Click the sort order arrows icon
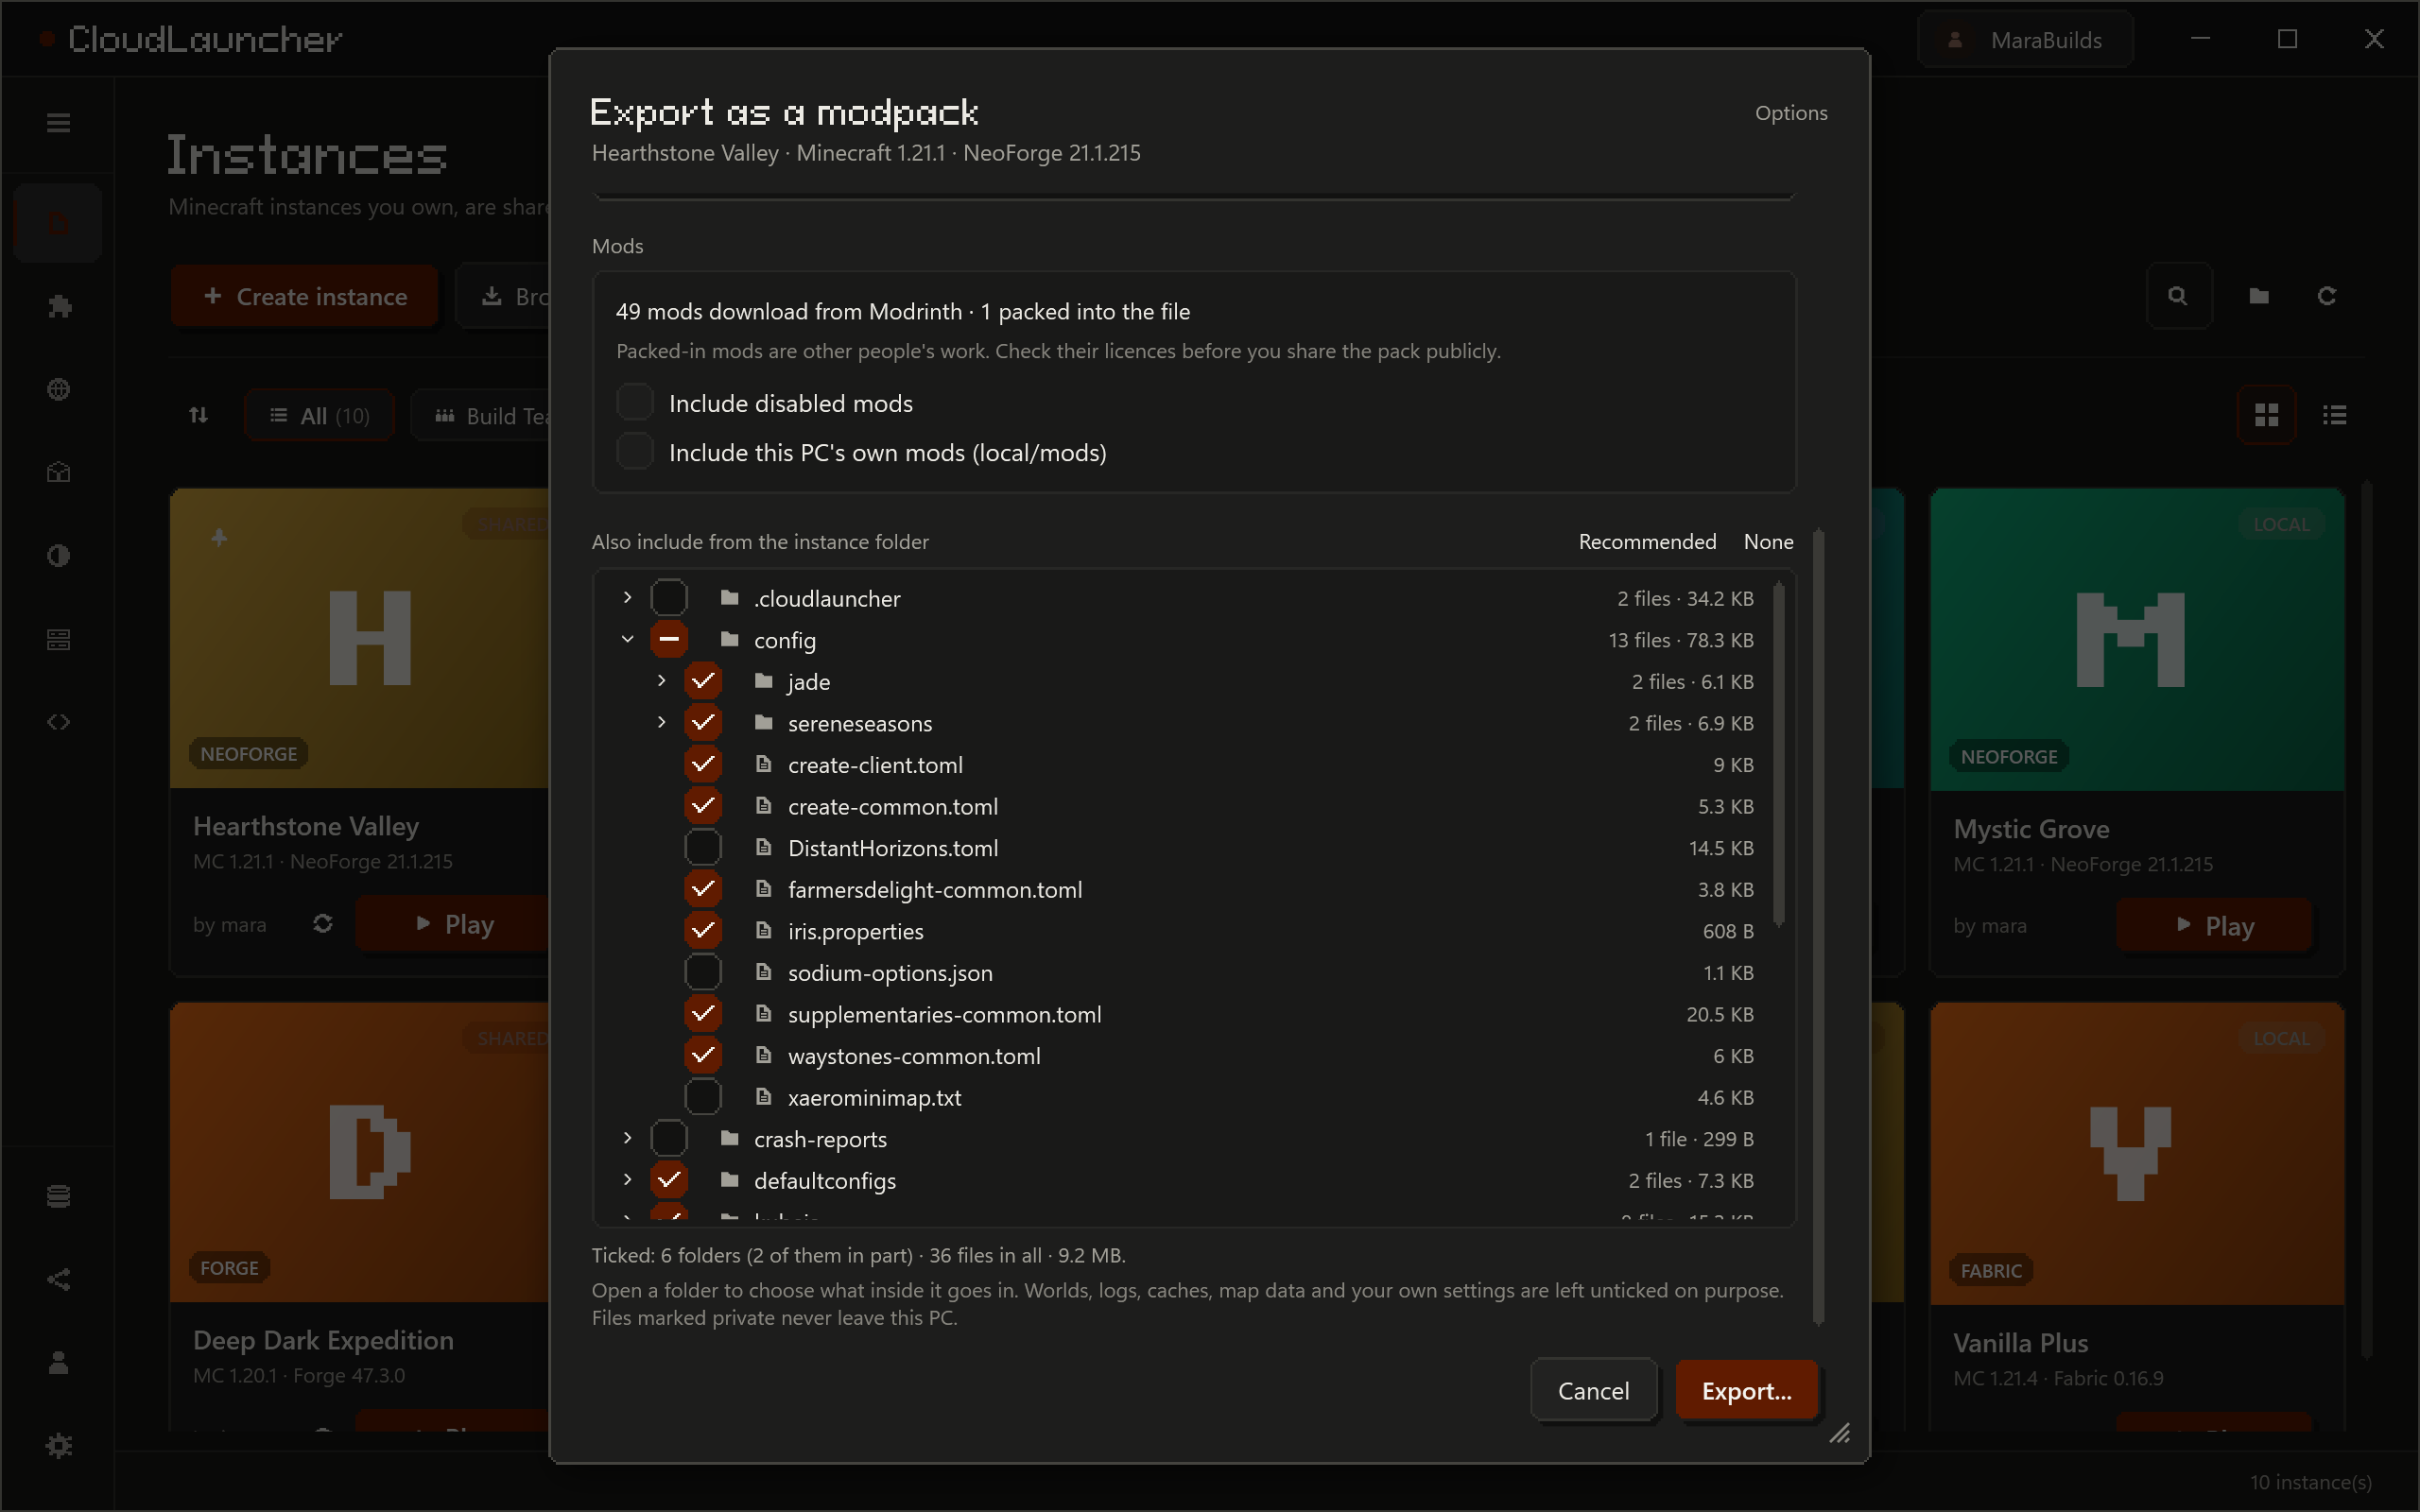The height and width of the screenshot is (1512, 2420). click(x=199, y=415)
